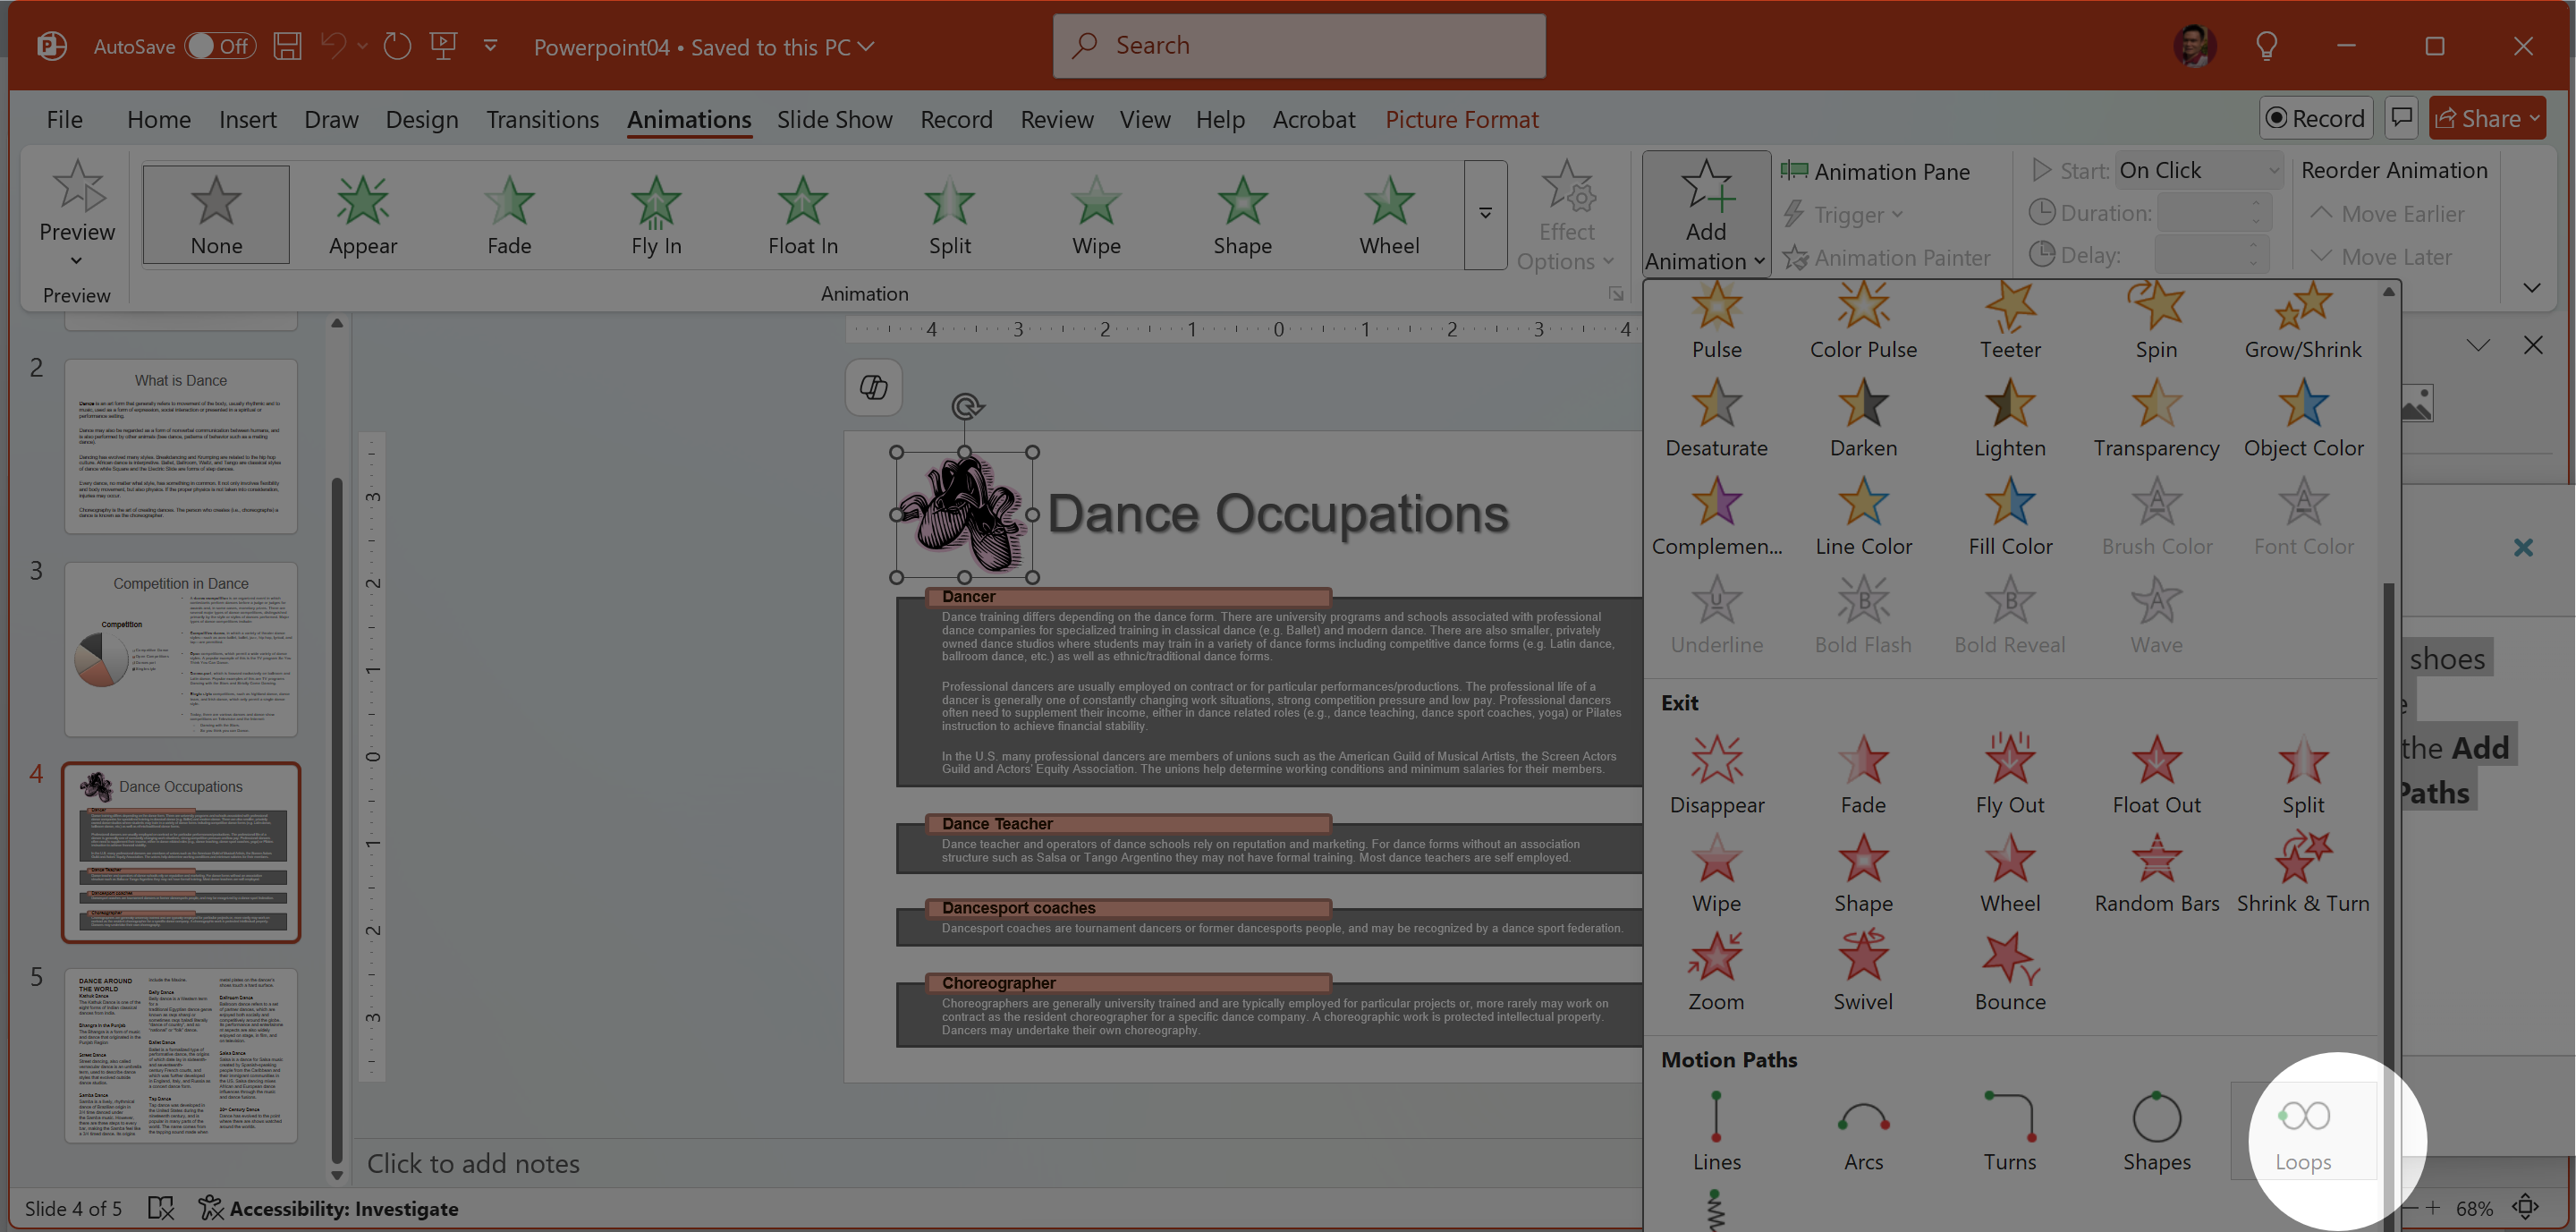Select the Wheel entrance animation in gallery
Viewport: 2576px width, 1232px height.
point(1388,215)
